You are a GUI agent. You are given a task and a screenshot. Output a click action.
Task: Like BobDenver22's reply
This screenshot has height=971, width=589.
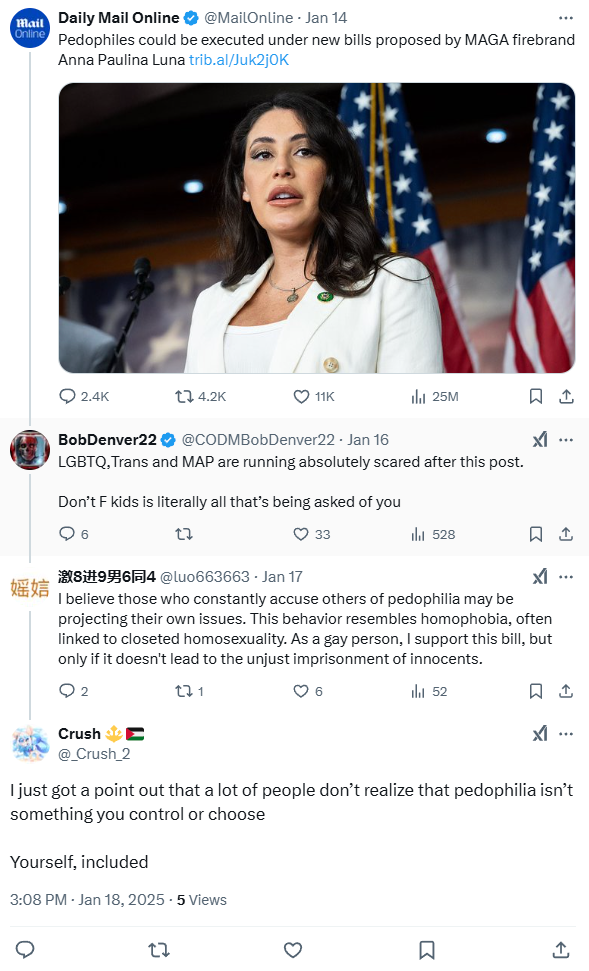click(x=312, y=534)
